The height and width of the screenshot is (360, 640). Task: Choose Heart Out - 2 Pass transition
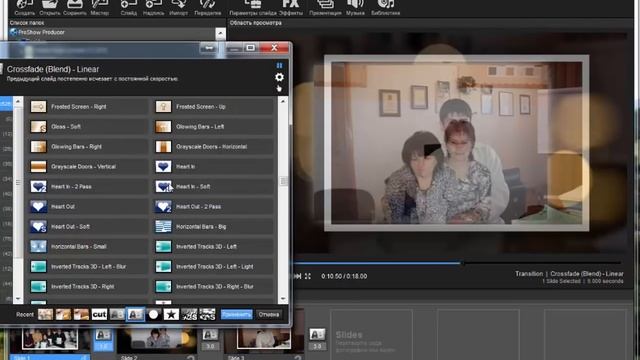click(213, 207)
